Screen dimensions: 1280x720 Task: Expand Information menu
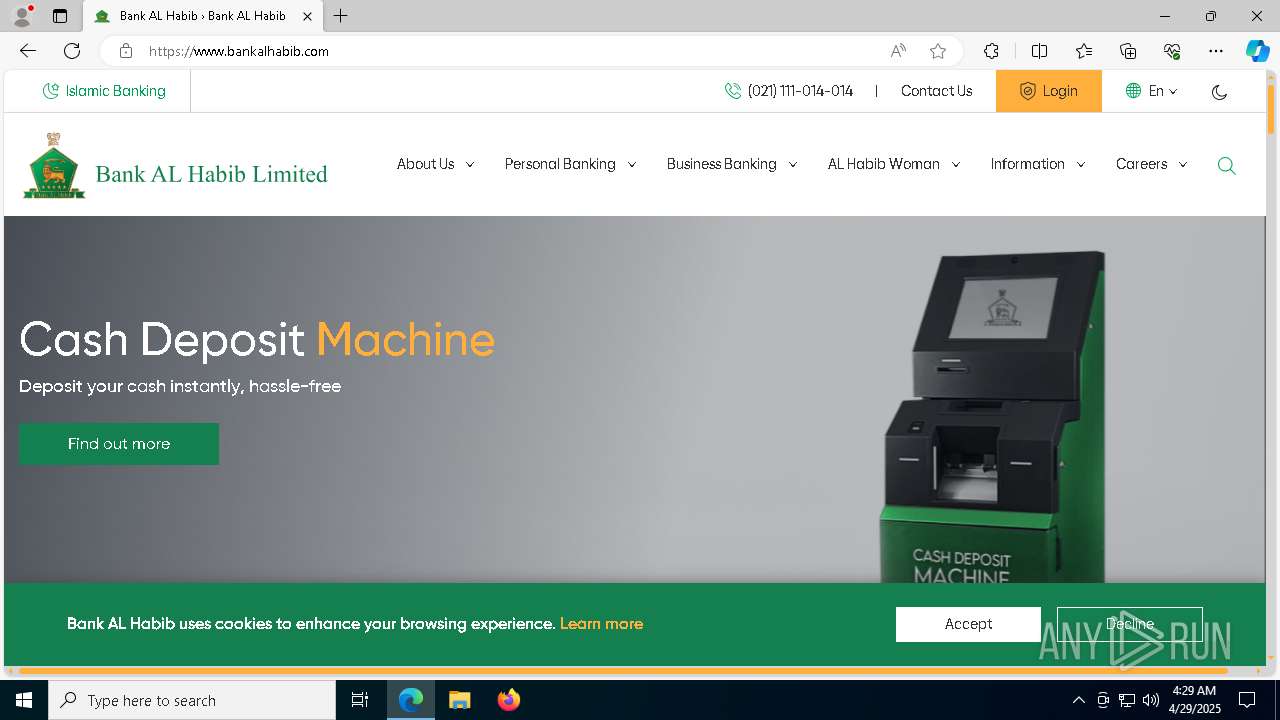coord(1038,164)
